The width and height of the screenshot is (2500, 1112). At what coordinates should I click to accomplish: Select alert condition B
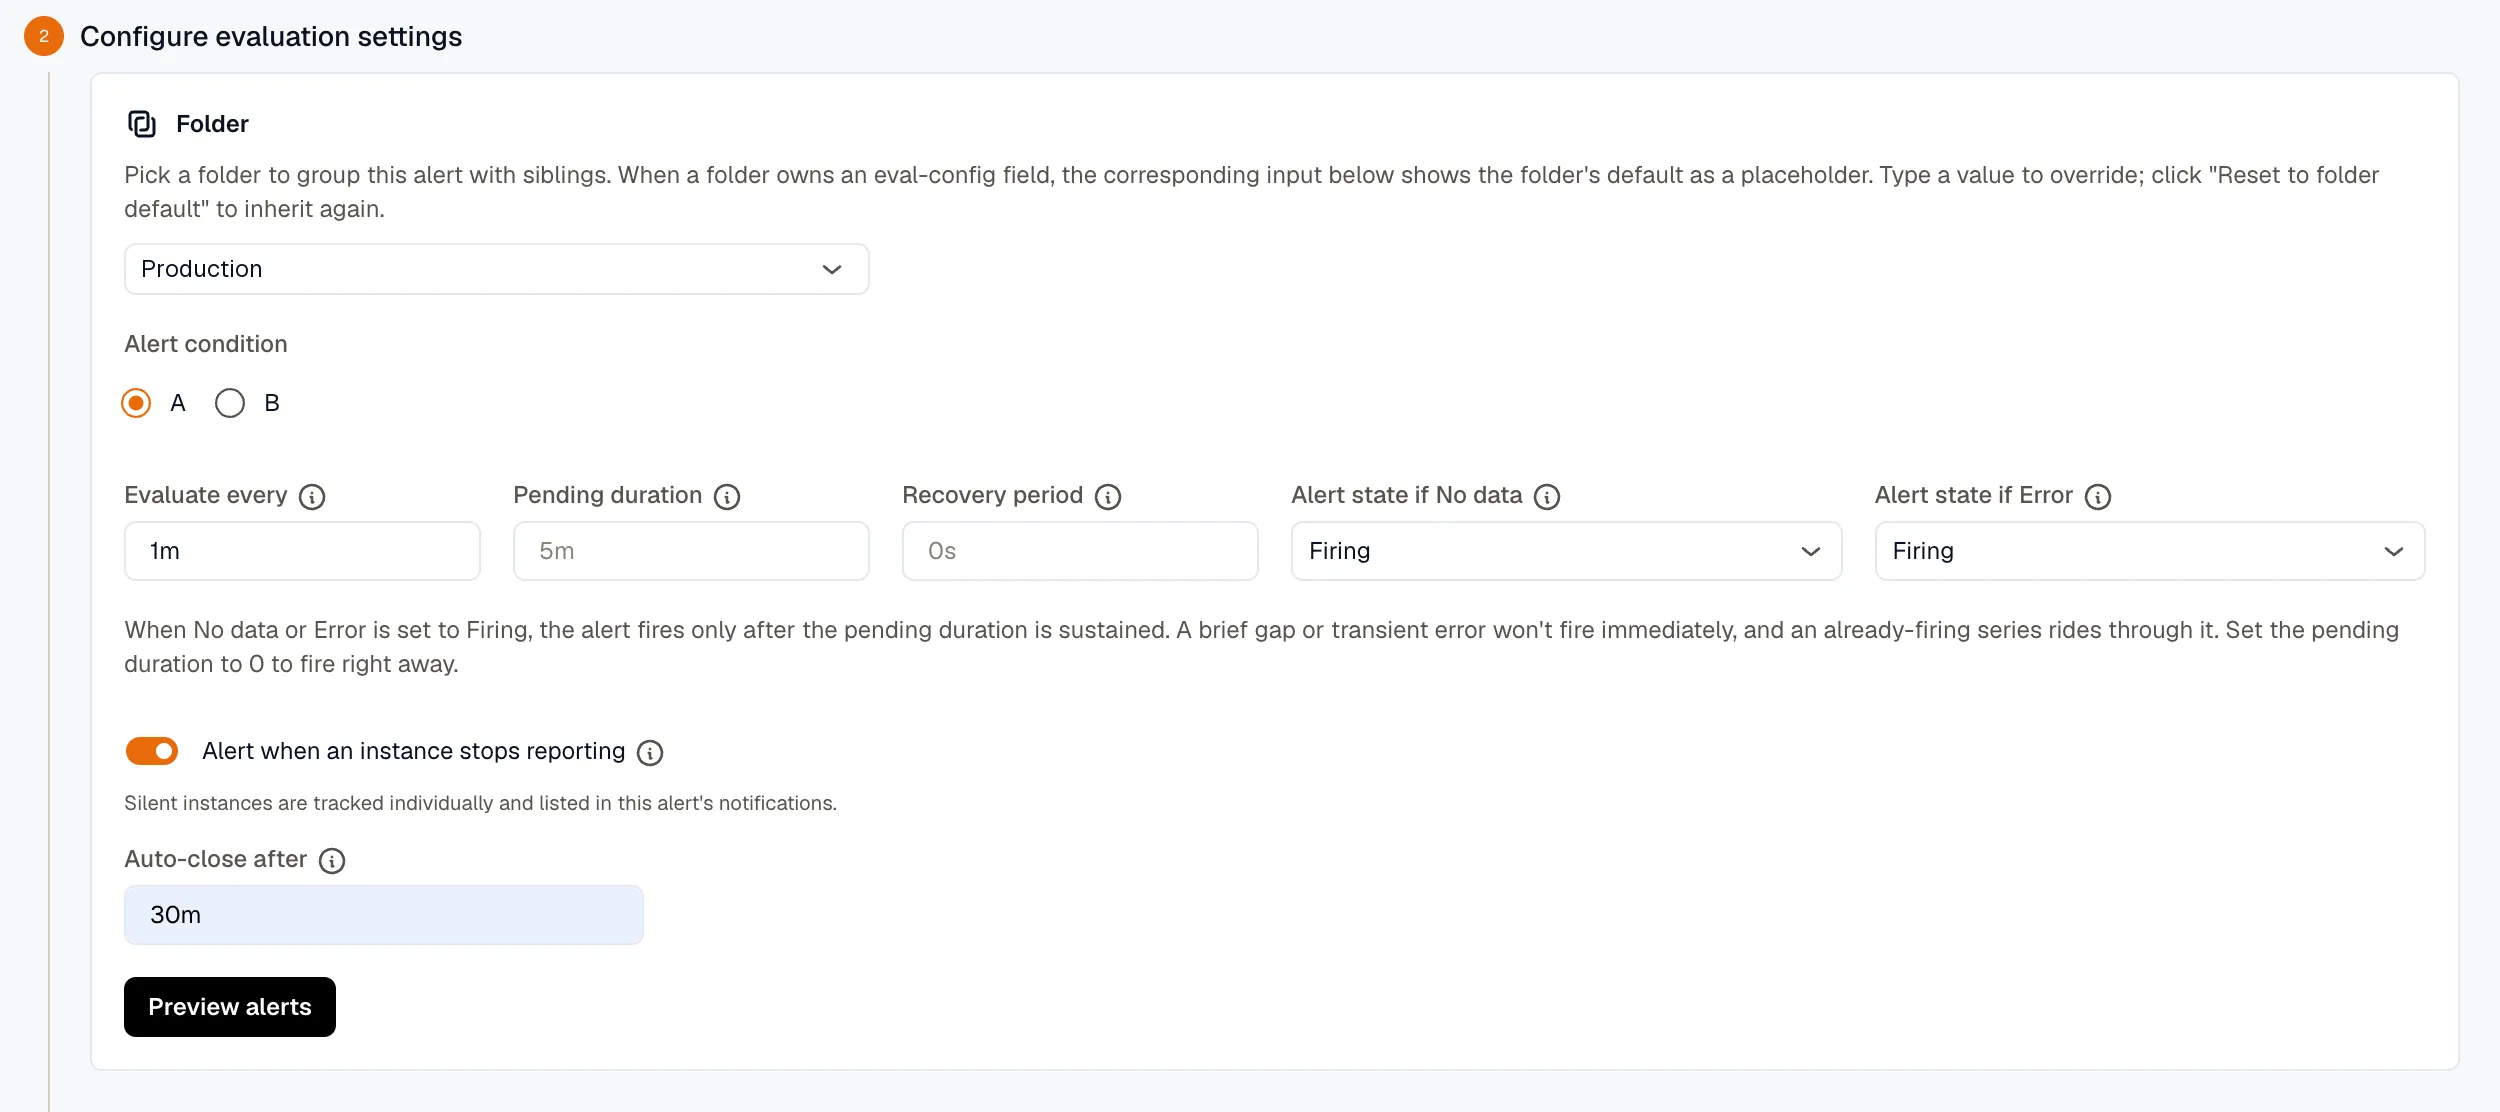pos(230,403)
